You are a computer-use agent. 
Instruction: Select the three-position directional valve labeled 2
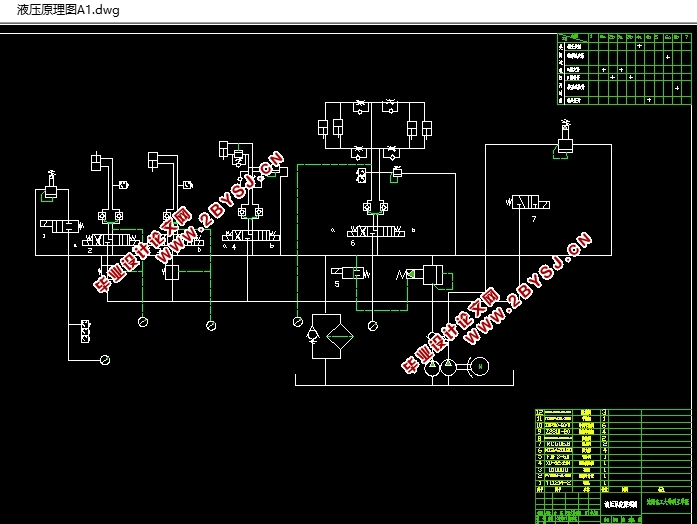(x=111, y=240)
